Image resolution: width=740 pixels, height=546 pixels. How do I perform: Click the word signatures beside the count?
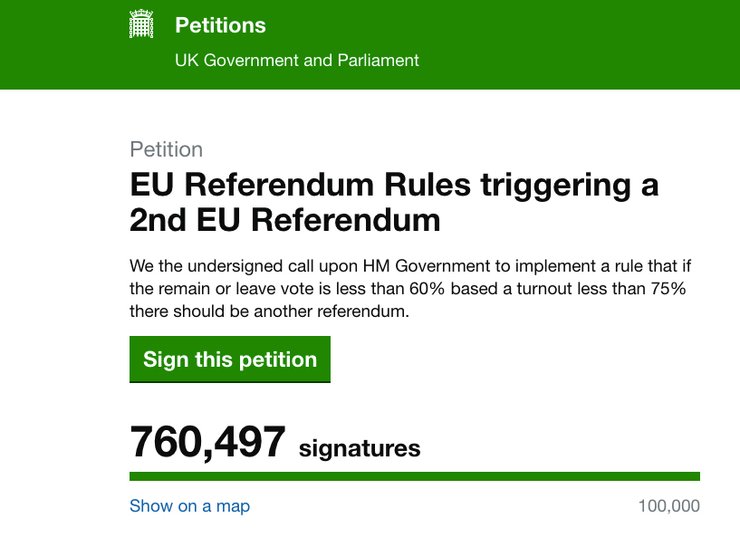click(360, 447)
